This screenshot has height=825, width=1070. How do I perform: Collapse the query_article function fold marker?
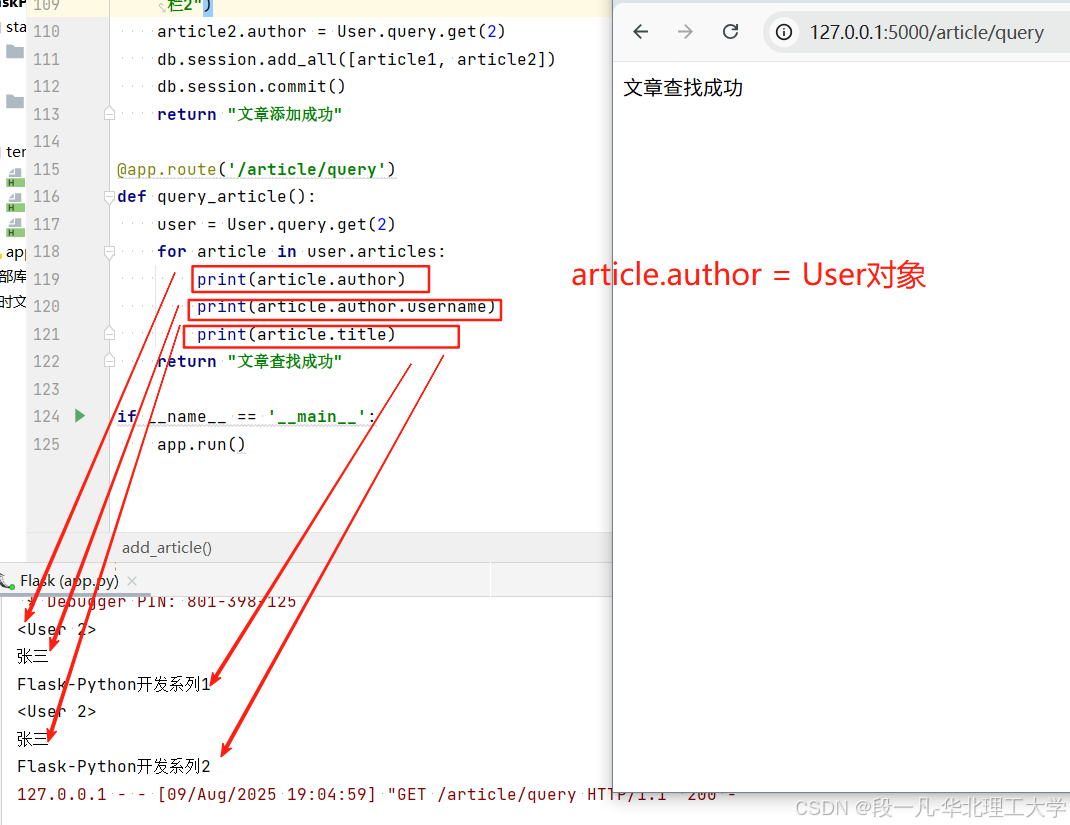coord(109,197)
